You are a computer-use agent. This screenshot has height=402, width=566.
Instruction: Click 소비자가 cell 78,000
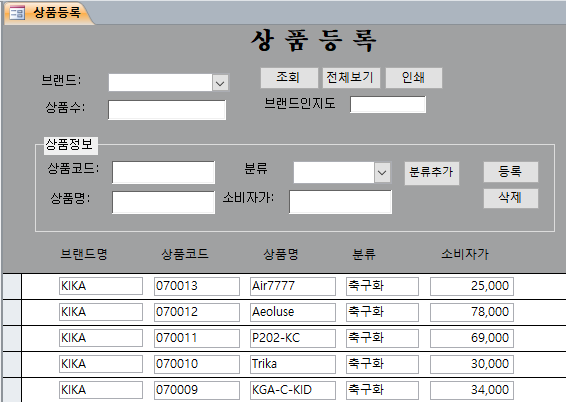[x=472, y=312]
